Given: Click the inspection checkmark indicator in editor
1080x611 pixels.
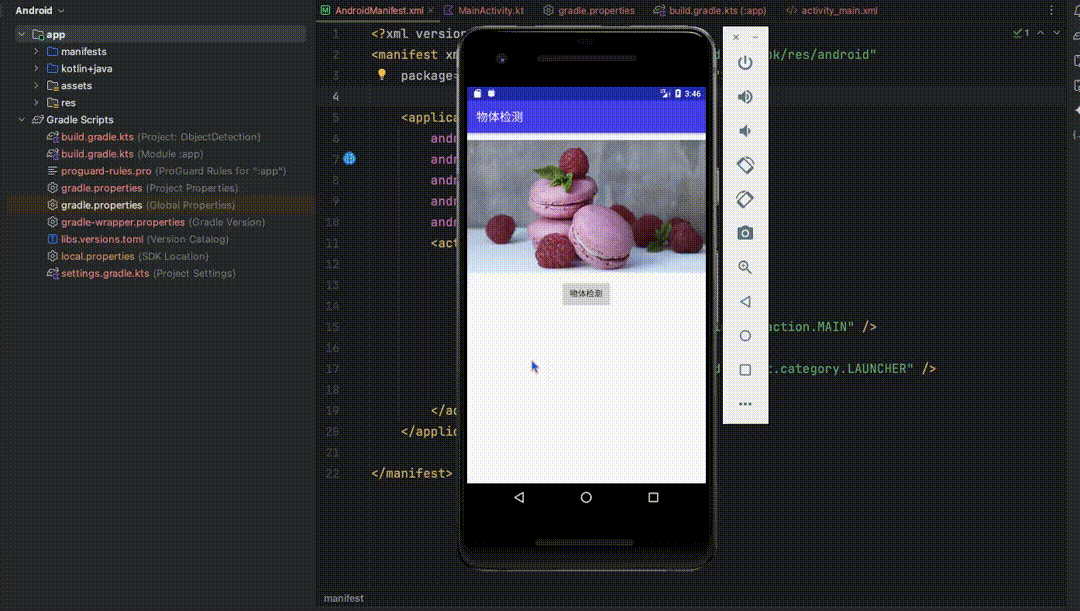Looking at the screenshot, I should coord(1021,32).
